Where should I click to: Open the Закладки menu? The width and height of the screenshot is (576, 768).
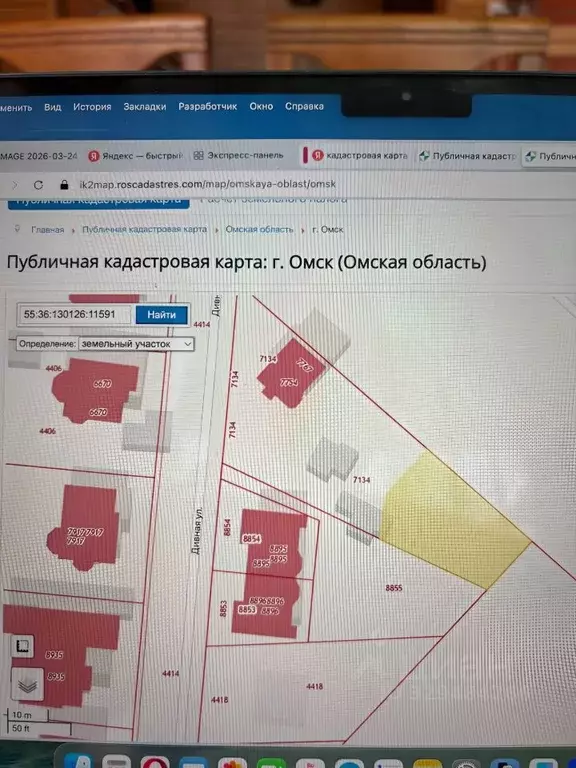[144, 106]
